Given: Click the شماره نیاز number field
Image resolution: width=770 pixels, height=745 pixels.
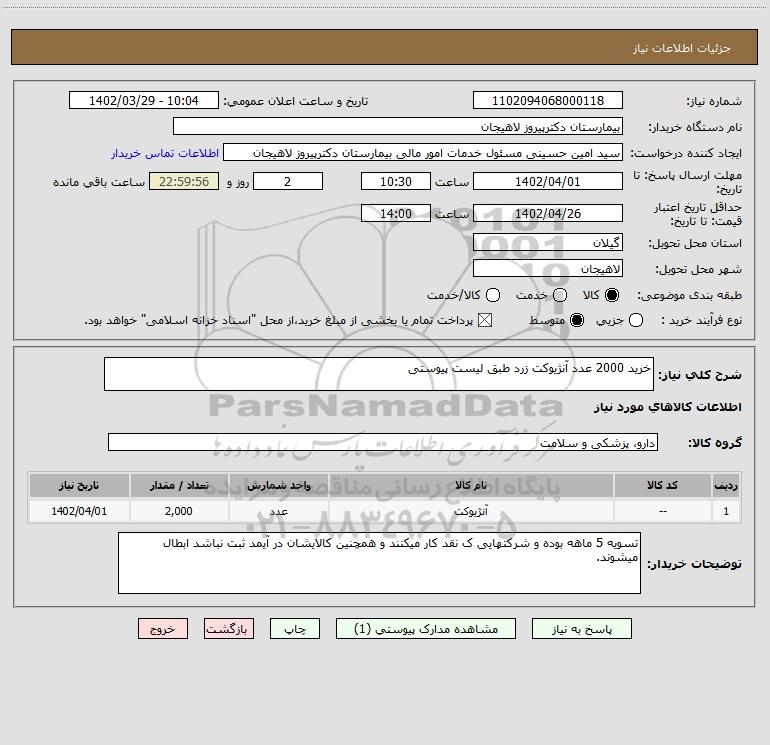Looking at the screenshot, I should coord(548,101).
